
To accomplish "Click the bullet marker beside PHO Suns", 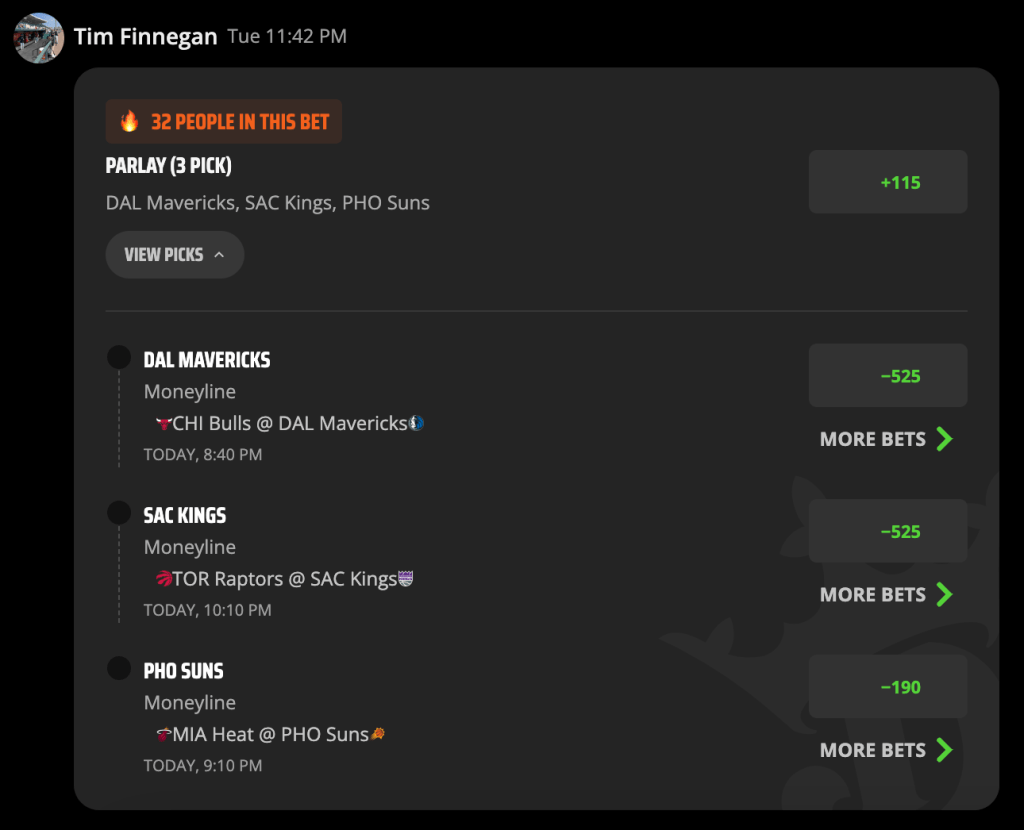I will tap(119, 668).
